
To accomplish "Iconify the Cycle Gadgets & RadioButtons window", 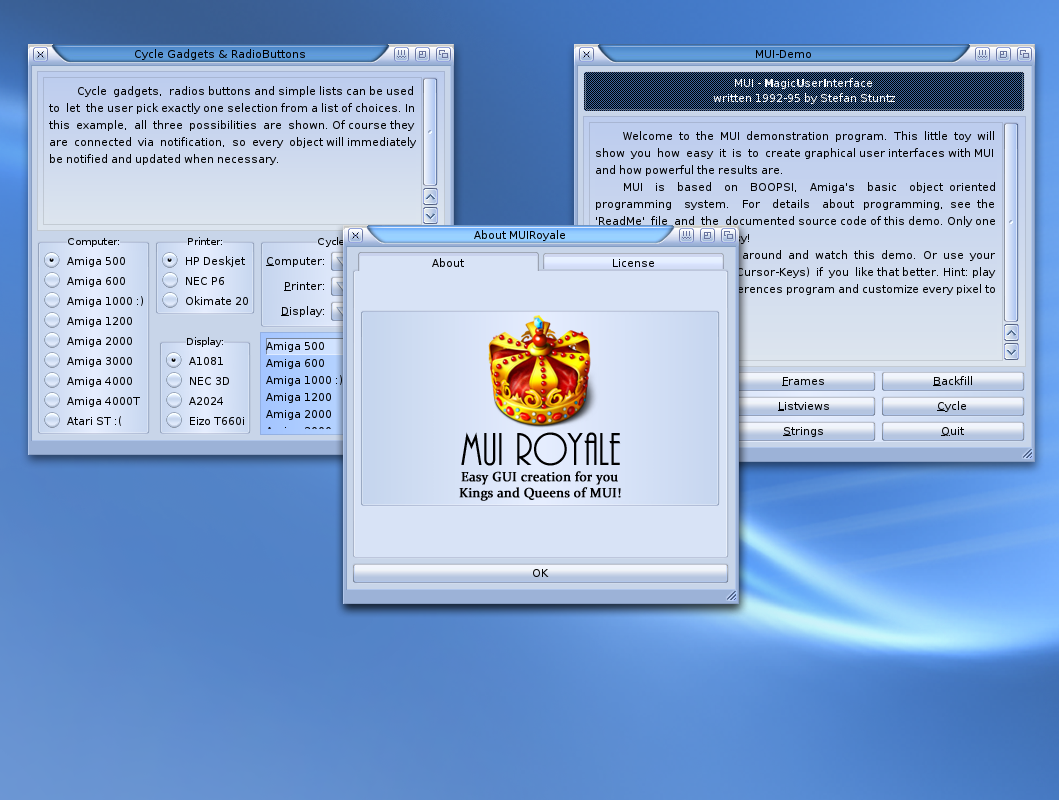I will point(401,54).
